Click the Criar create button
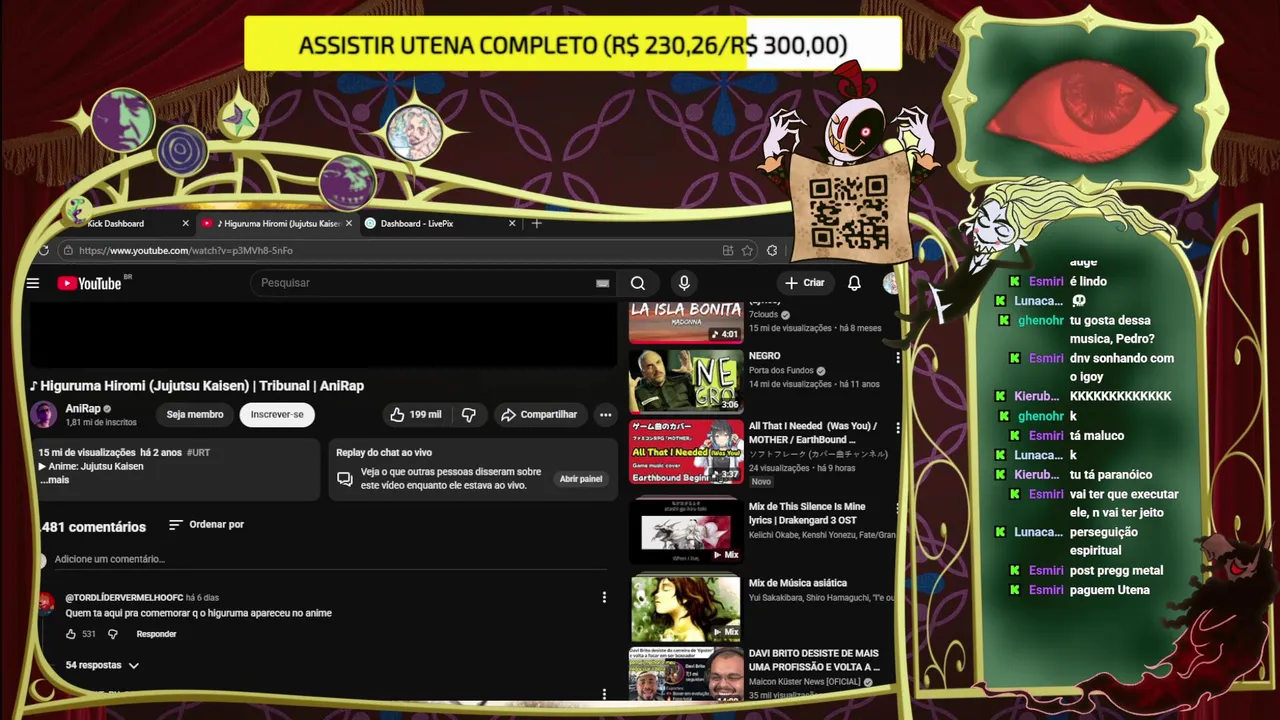The width and height of the screenshot is (1280, 720). (x=804, y=283)
